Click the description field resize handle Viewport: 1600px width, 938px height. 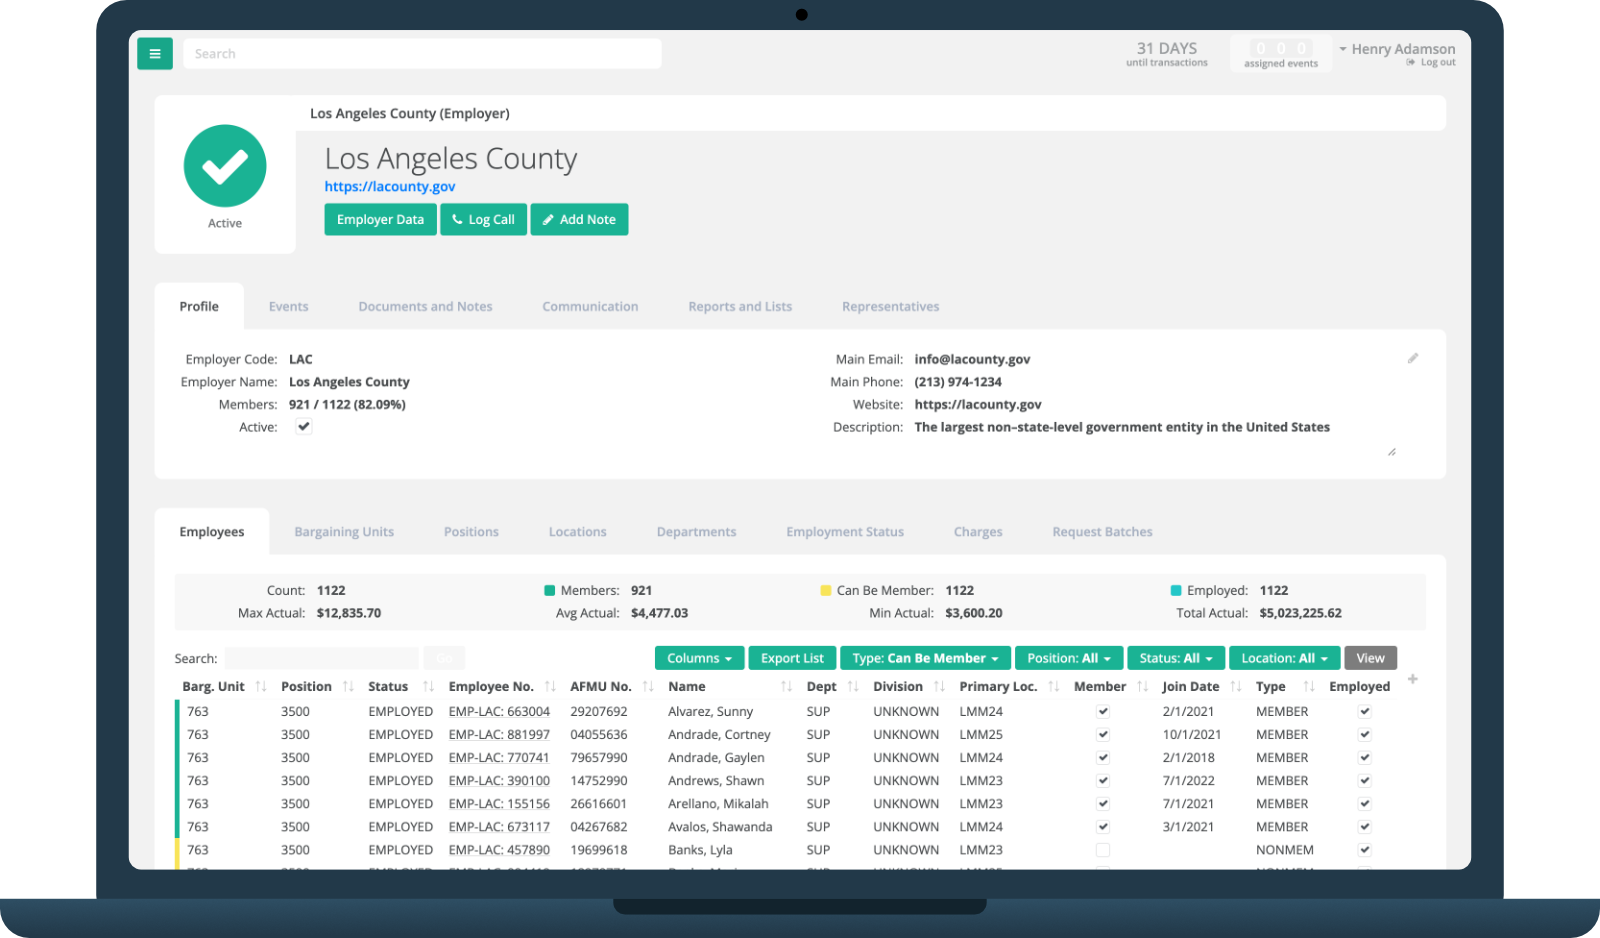tap(1391, 452)
